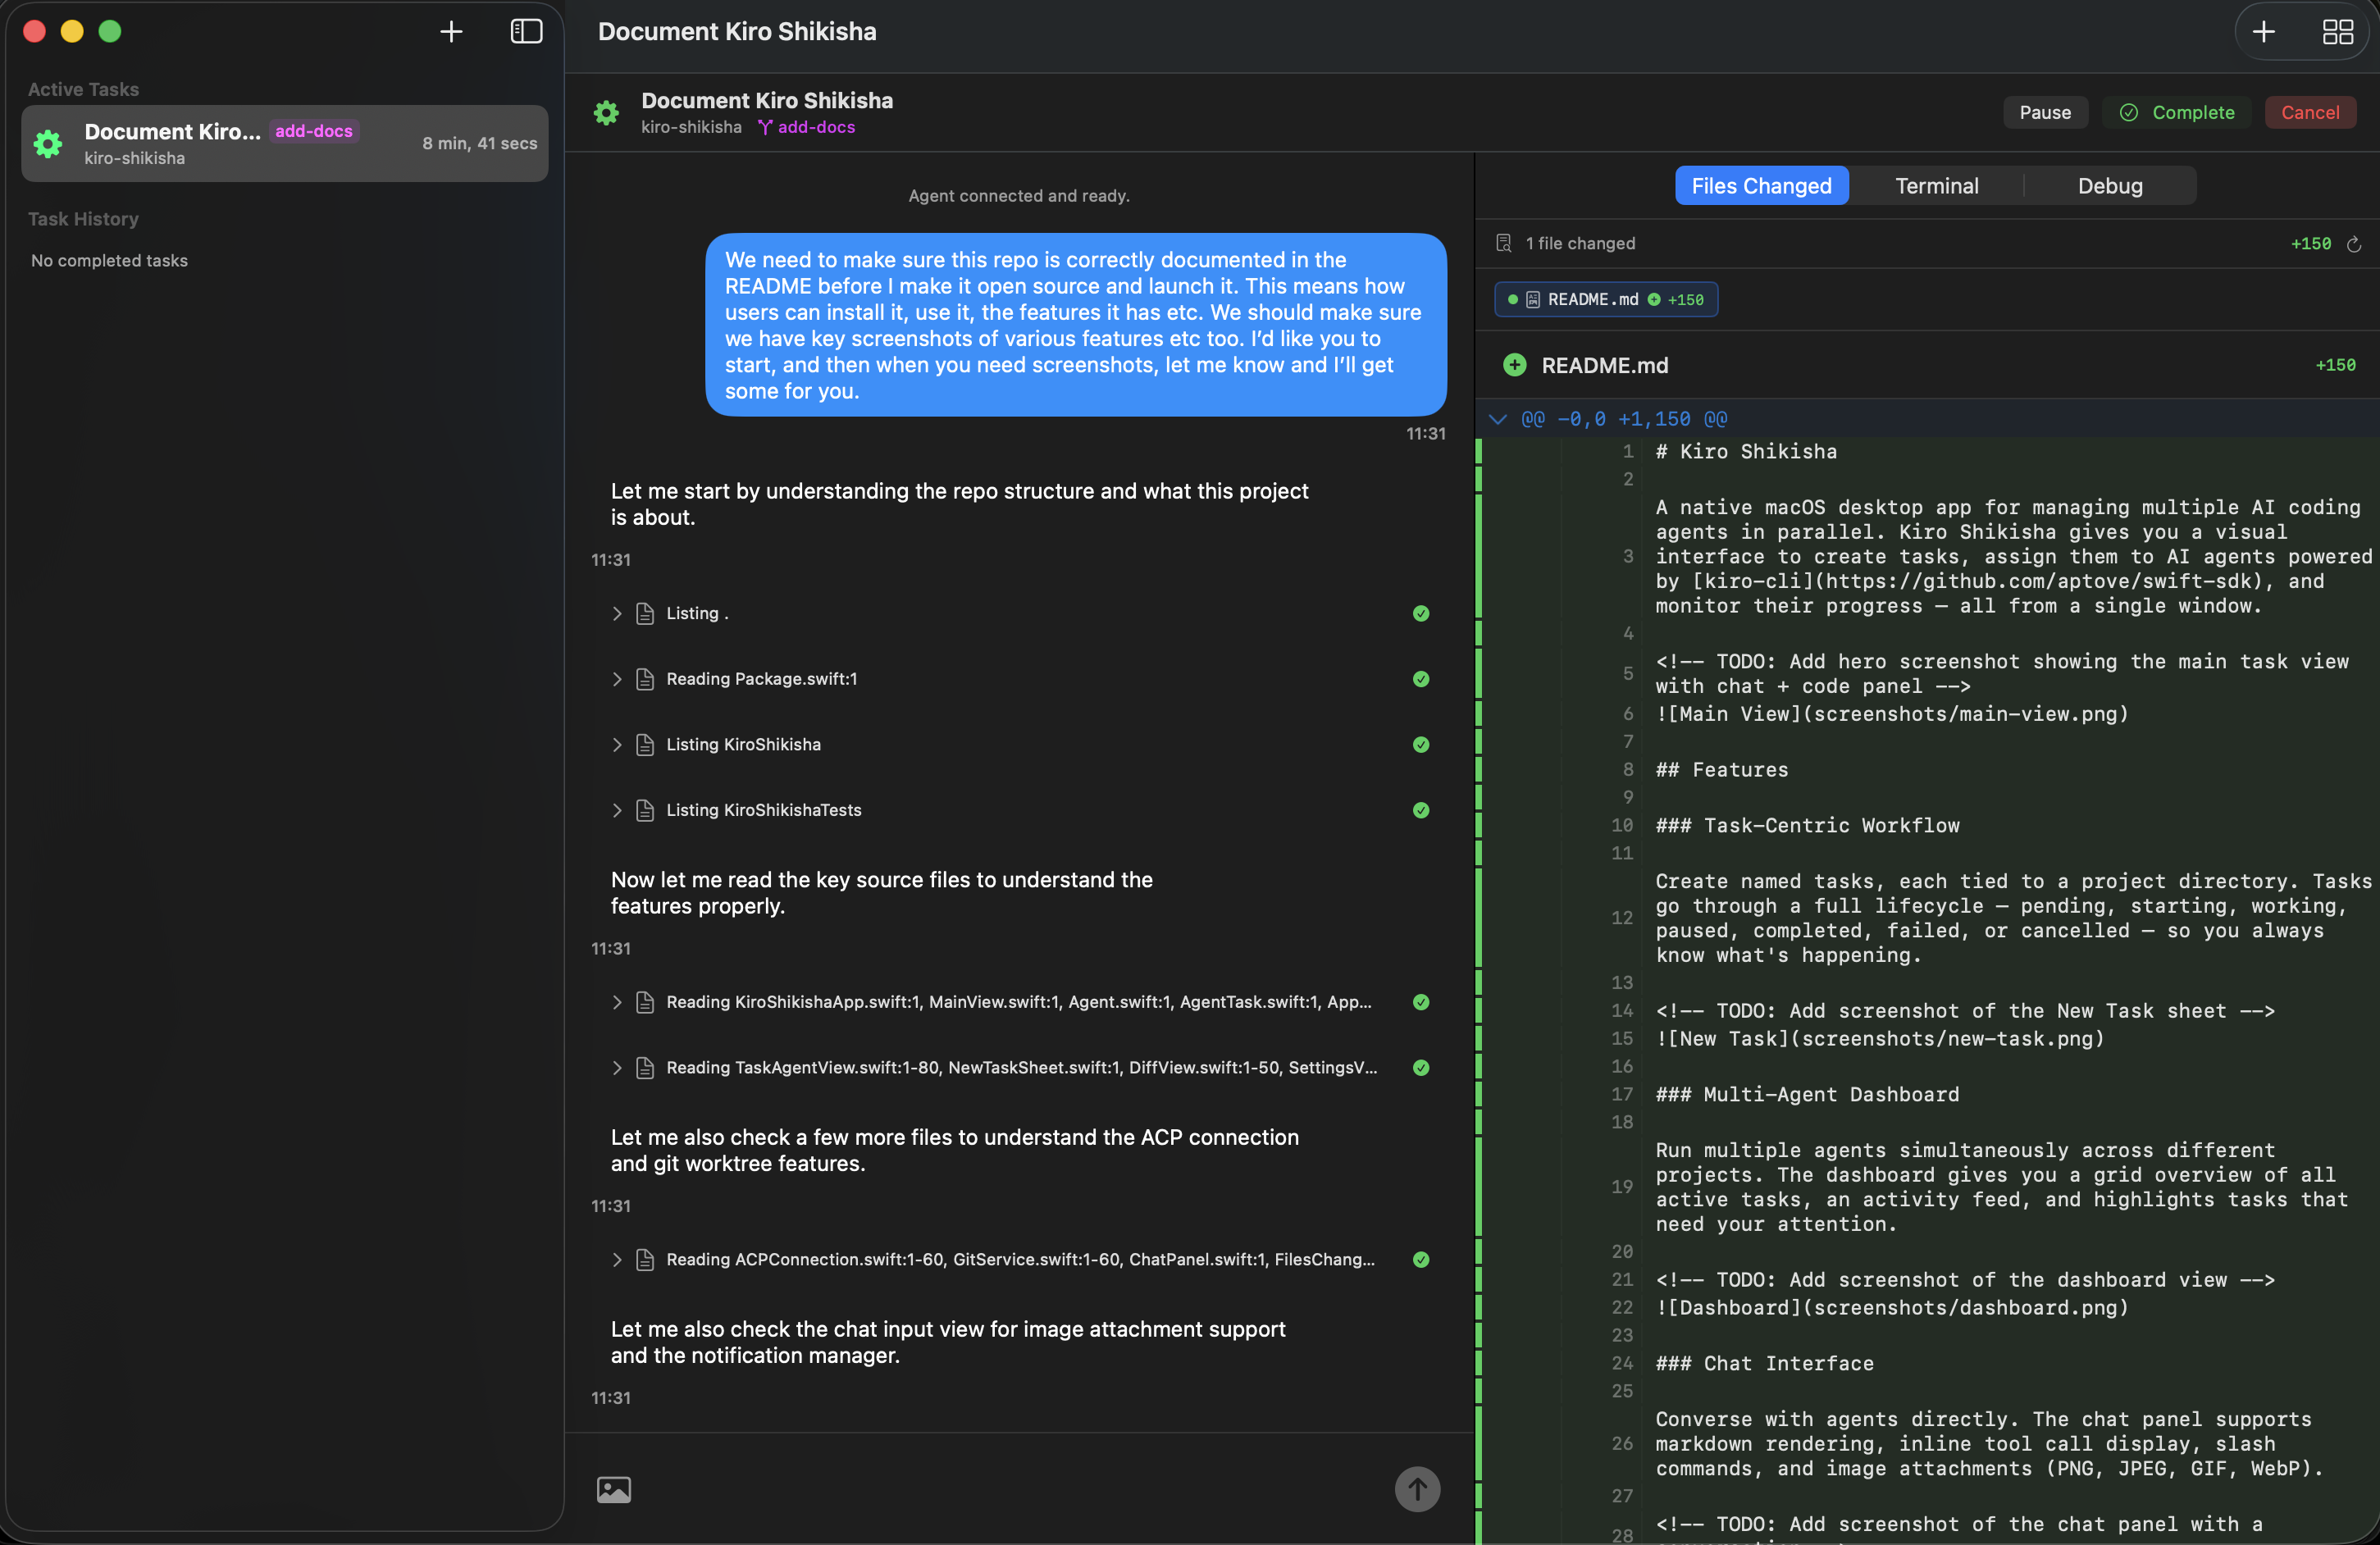Click the document icon beside Listing KiroShikishaTests

(645, 810)
